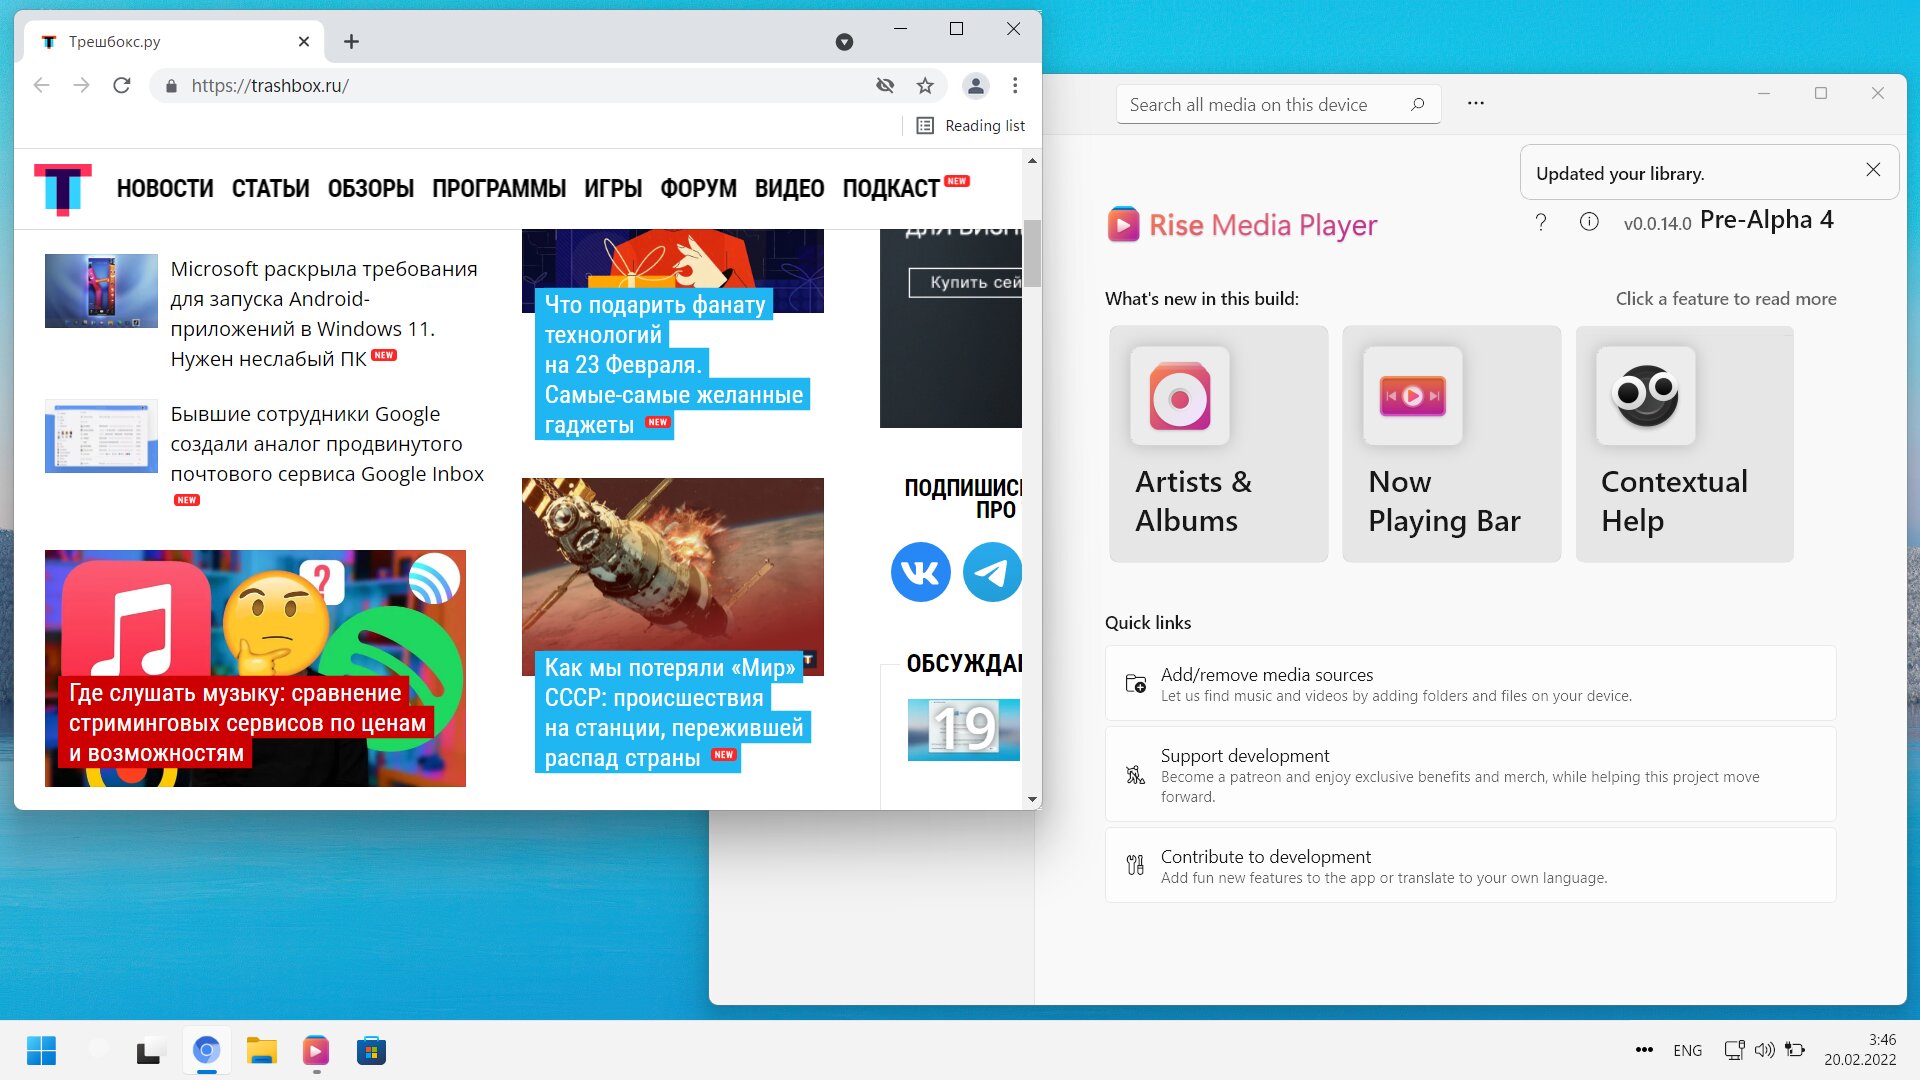Dismiss the 'Updated your library' notification

[x=1873, y=170]
